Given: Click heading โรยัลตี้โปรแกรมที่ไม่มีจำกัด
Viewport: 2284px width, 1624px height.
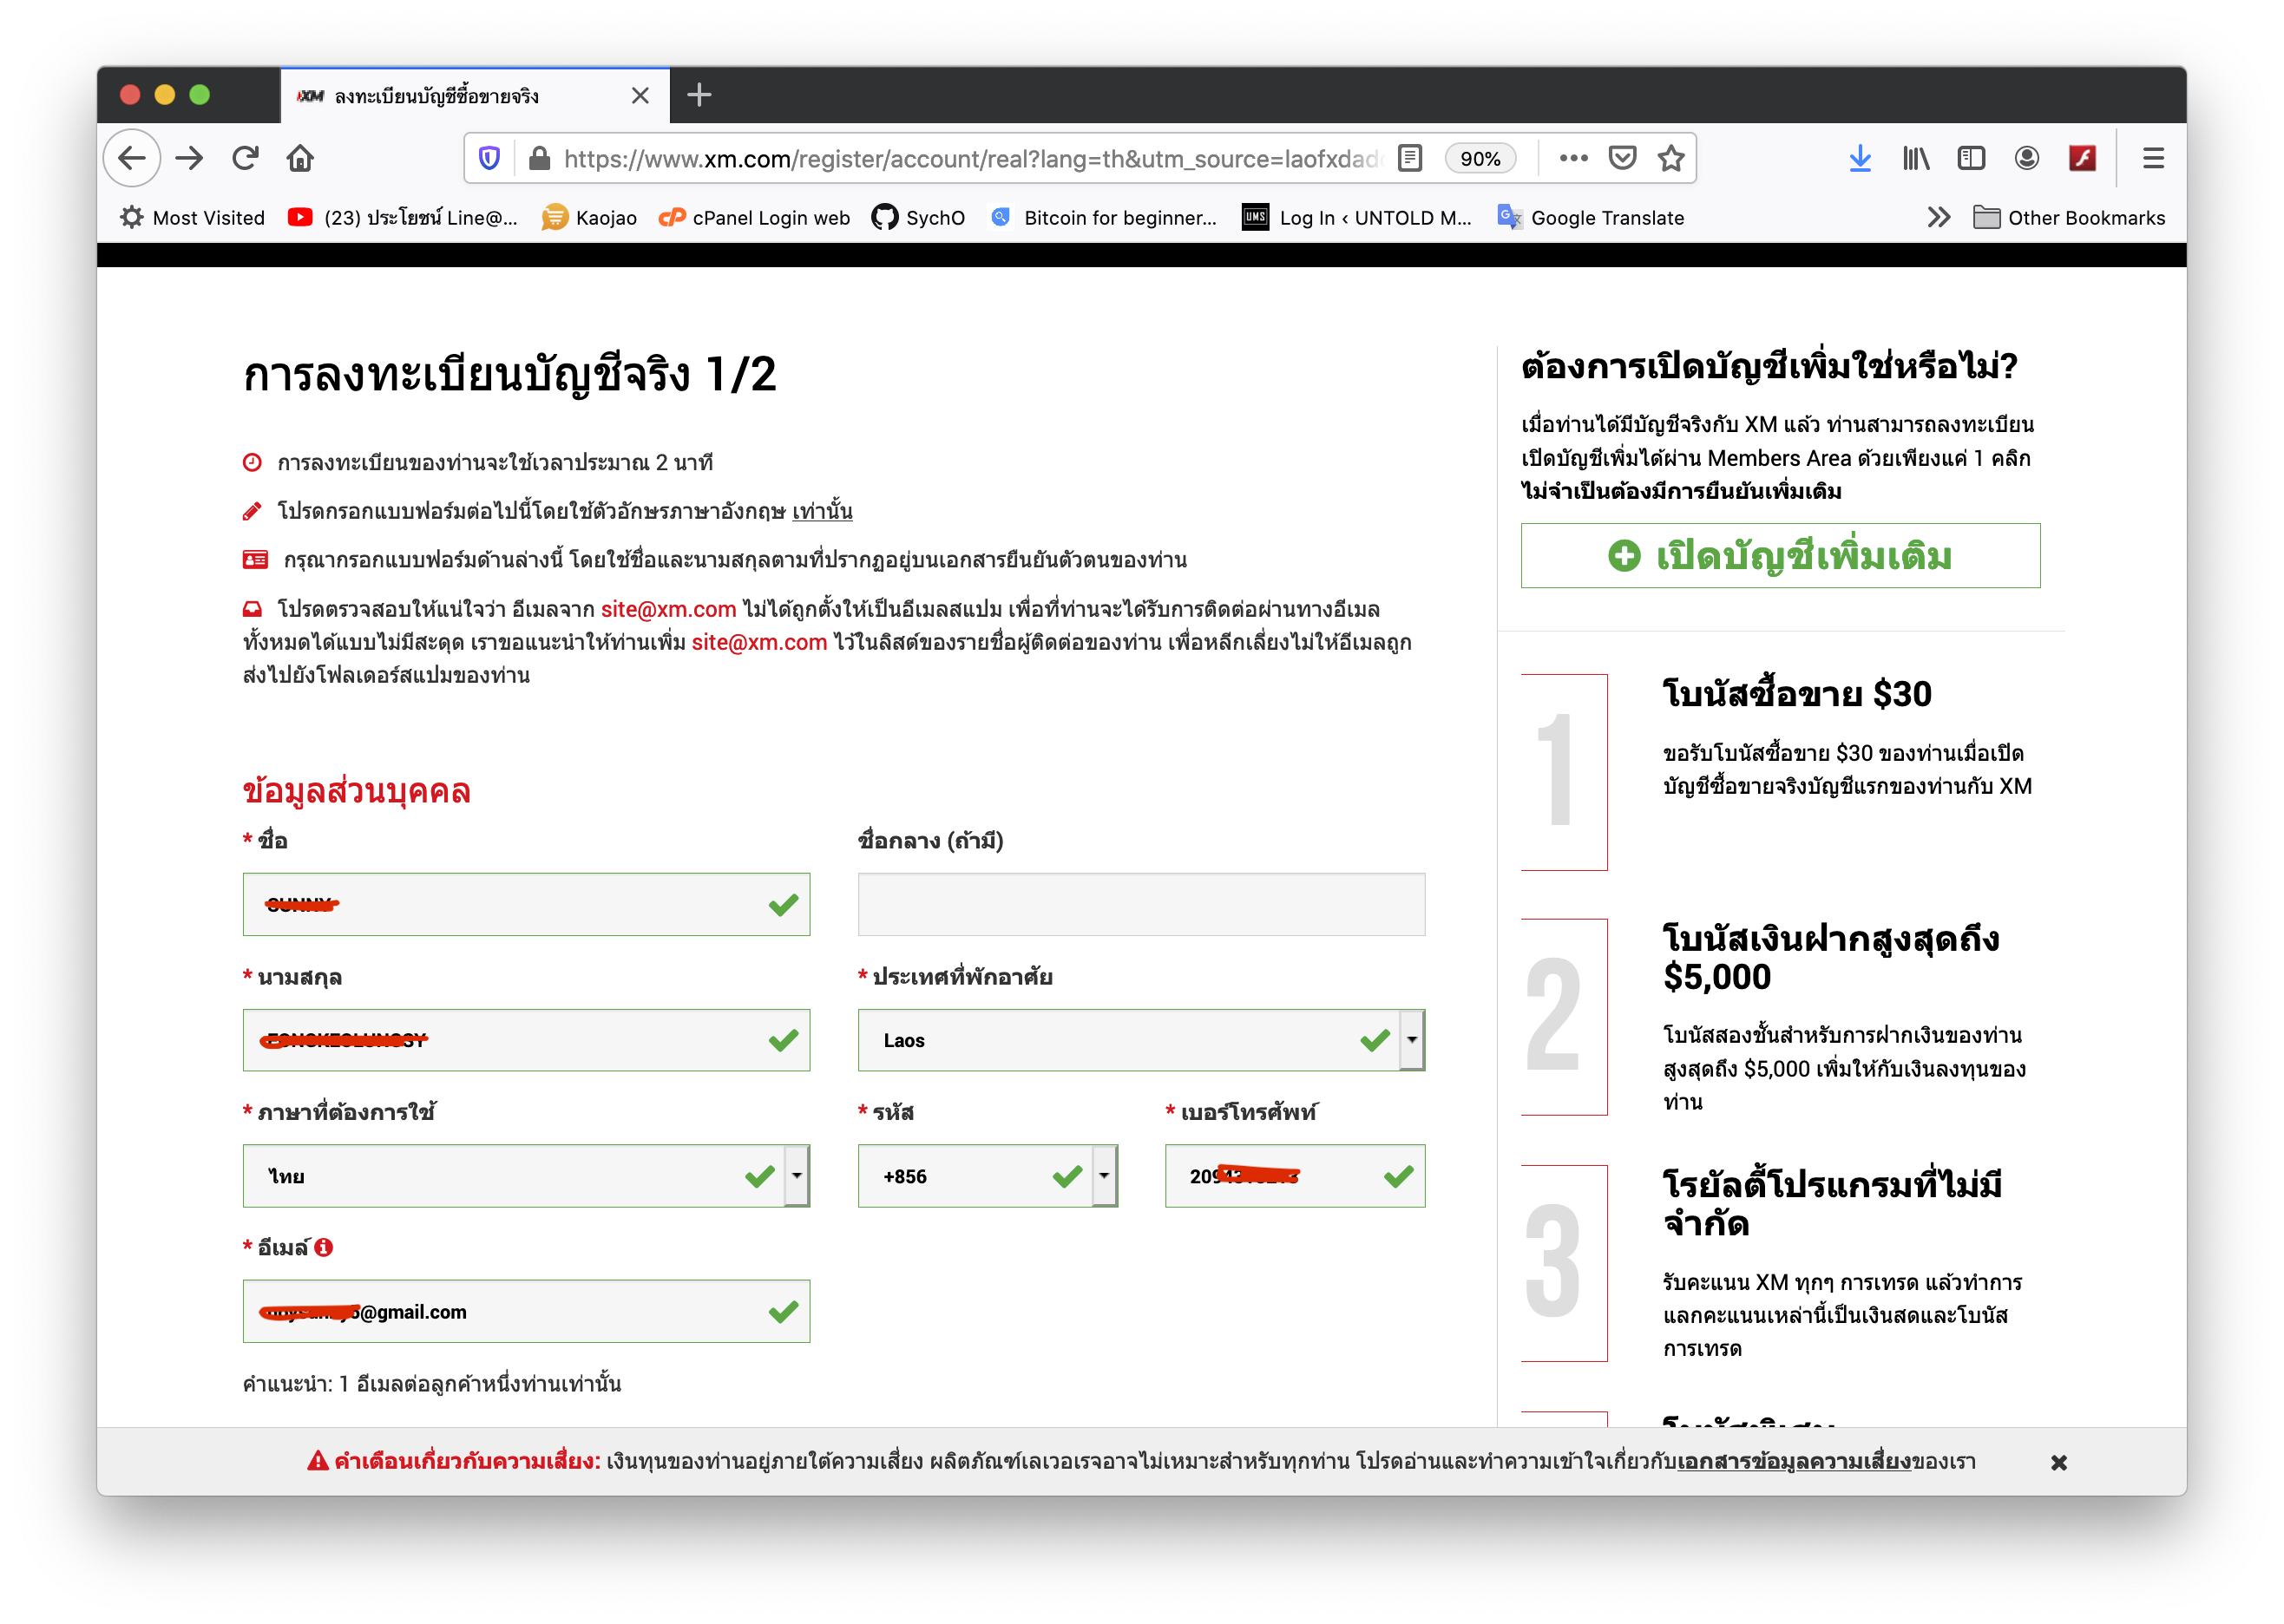Looking at the screenshot, I should tap(1832, 1204).
